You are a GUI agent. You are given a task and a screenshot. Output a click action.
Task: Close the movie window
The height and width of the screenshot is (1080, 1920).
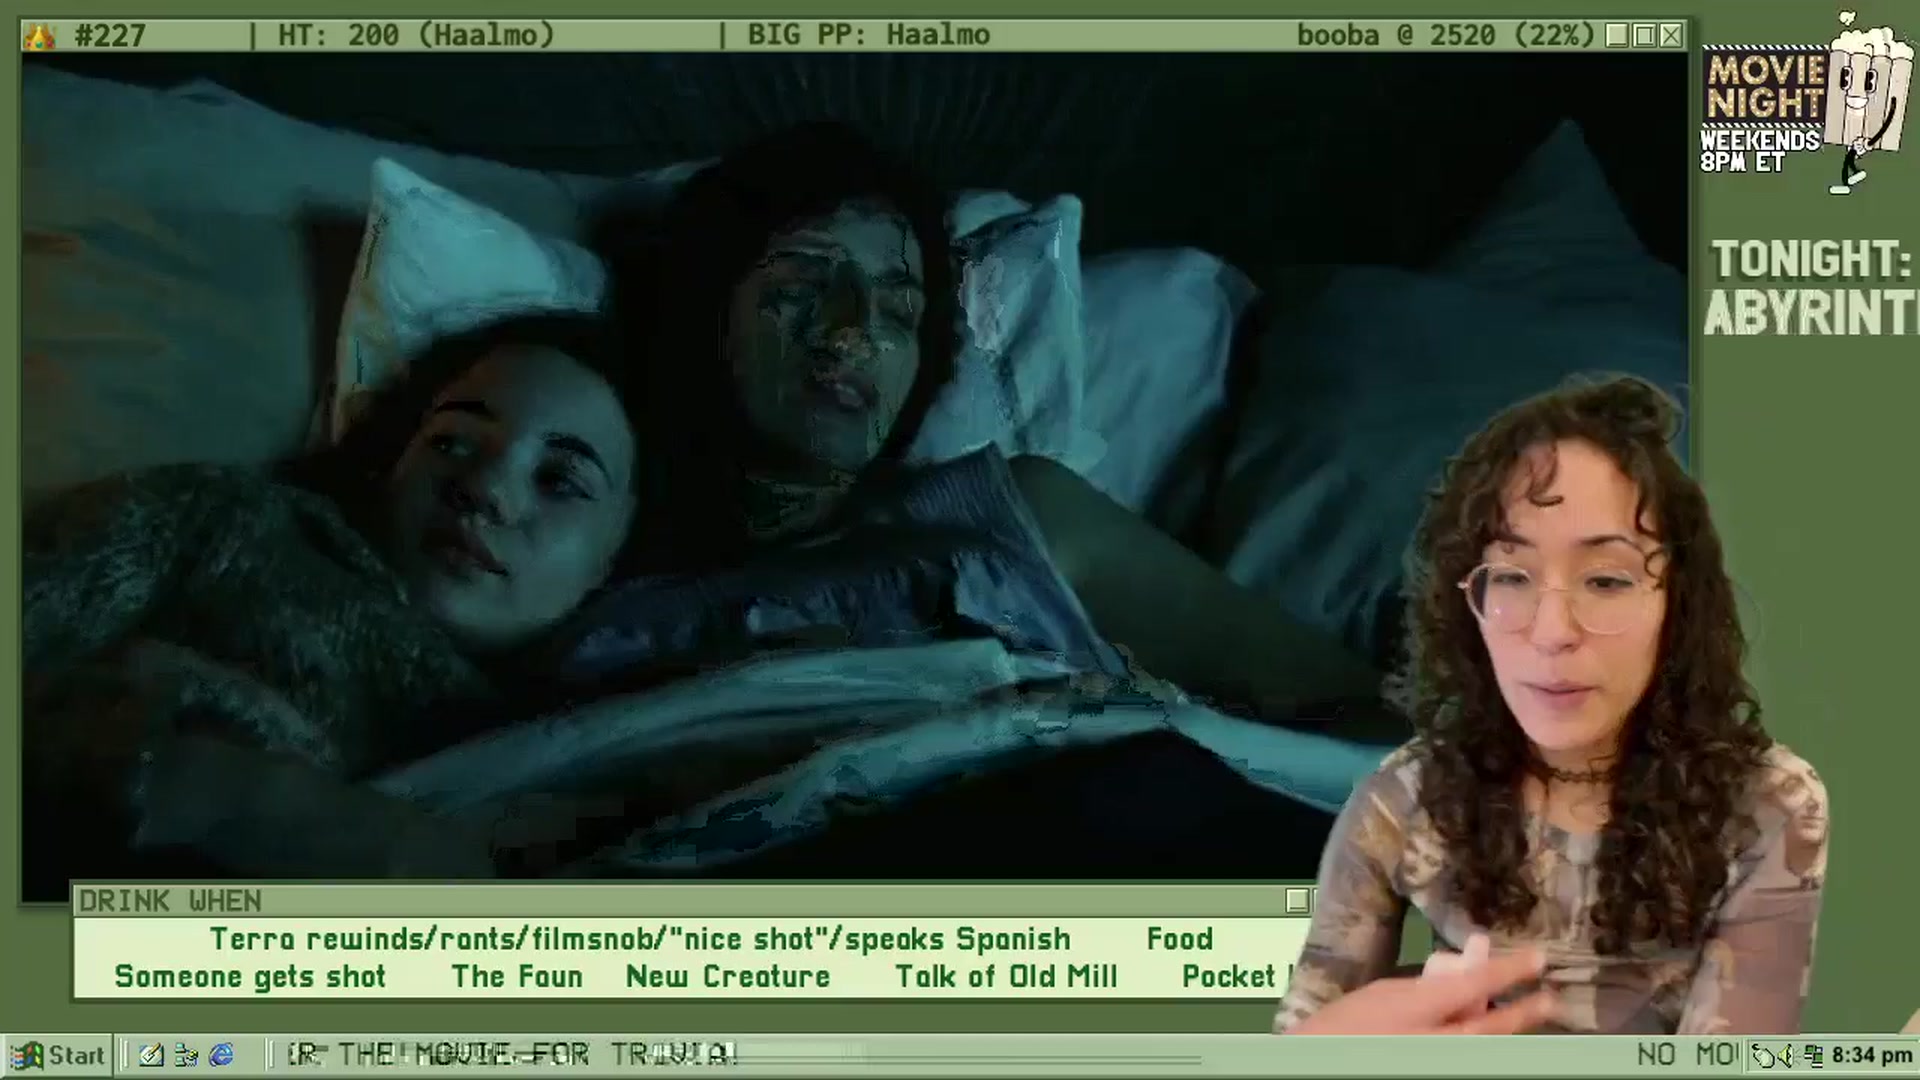pyautogui.click(x=1671, y=36)
